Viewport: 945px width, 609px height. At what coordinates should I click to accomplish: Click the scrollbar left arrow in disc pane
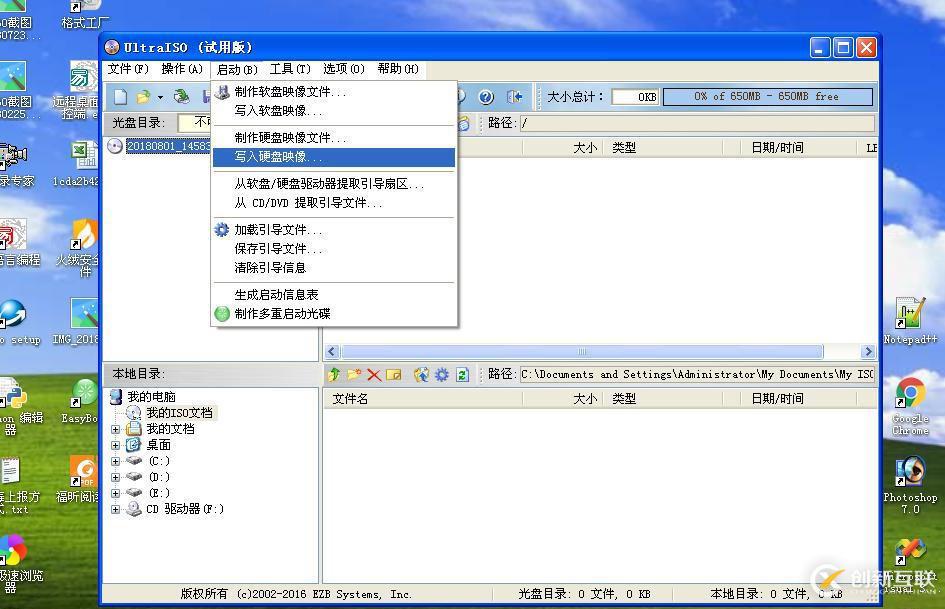tap(332, 352)
